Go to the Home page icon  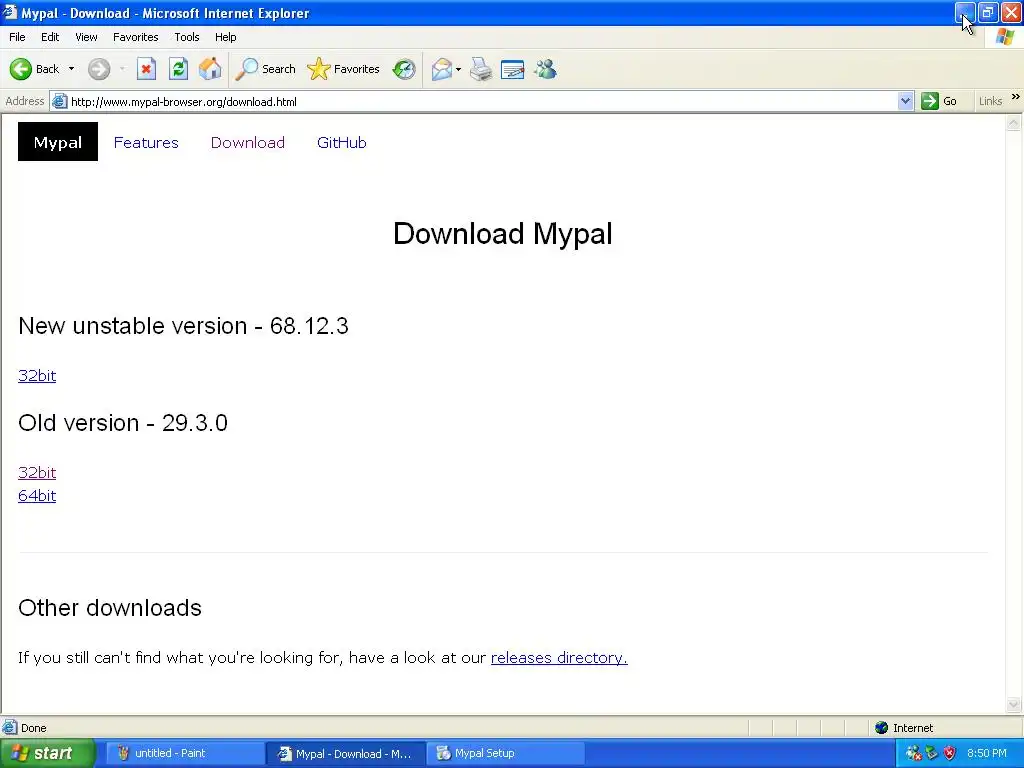210,69
